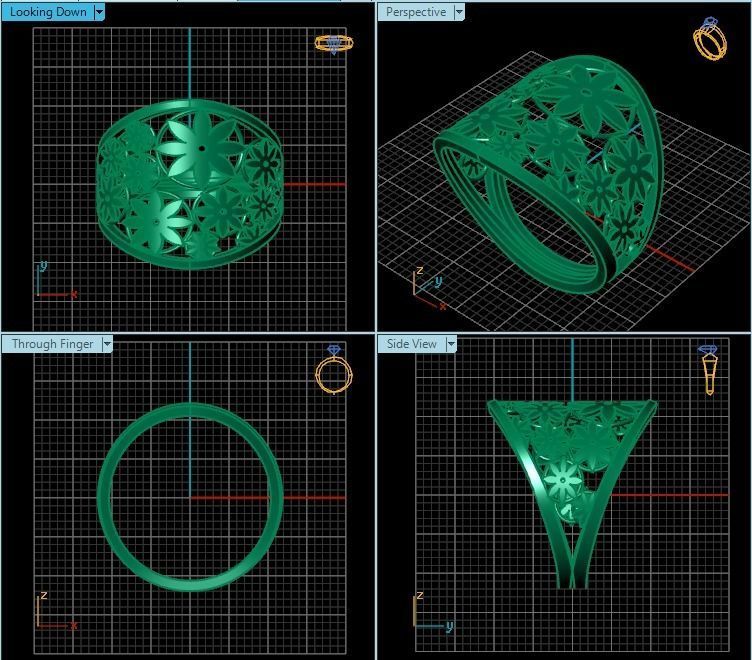Click the Through Finger viewport label
Screen dimensions: 752x660
(x=53, y=344)
